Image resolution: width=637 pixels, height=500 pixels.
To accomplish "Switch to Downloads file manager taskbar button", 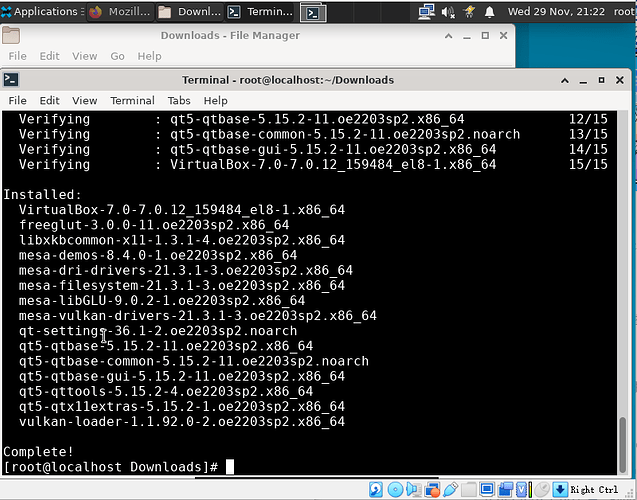I will click(x=190, y=12).
